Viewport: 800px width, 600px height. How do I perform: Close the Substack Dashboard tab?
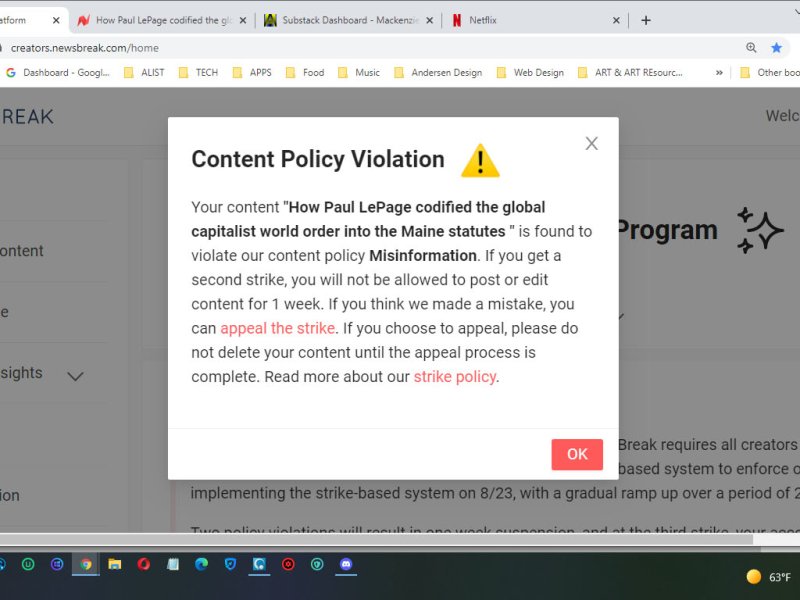point(430,20)
